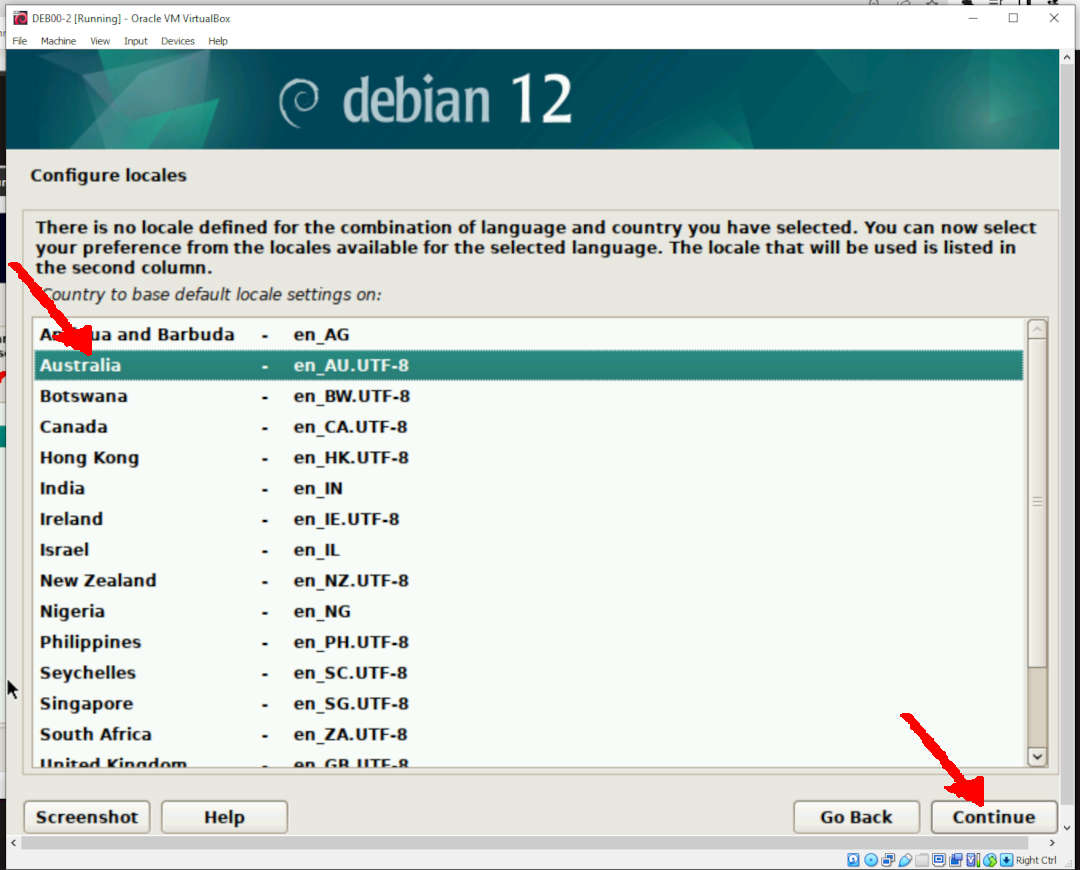
Task: Select Israel in the locale list
Action: click(x=528, y=550)
